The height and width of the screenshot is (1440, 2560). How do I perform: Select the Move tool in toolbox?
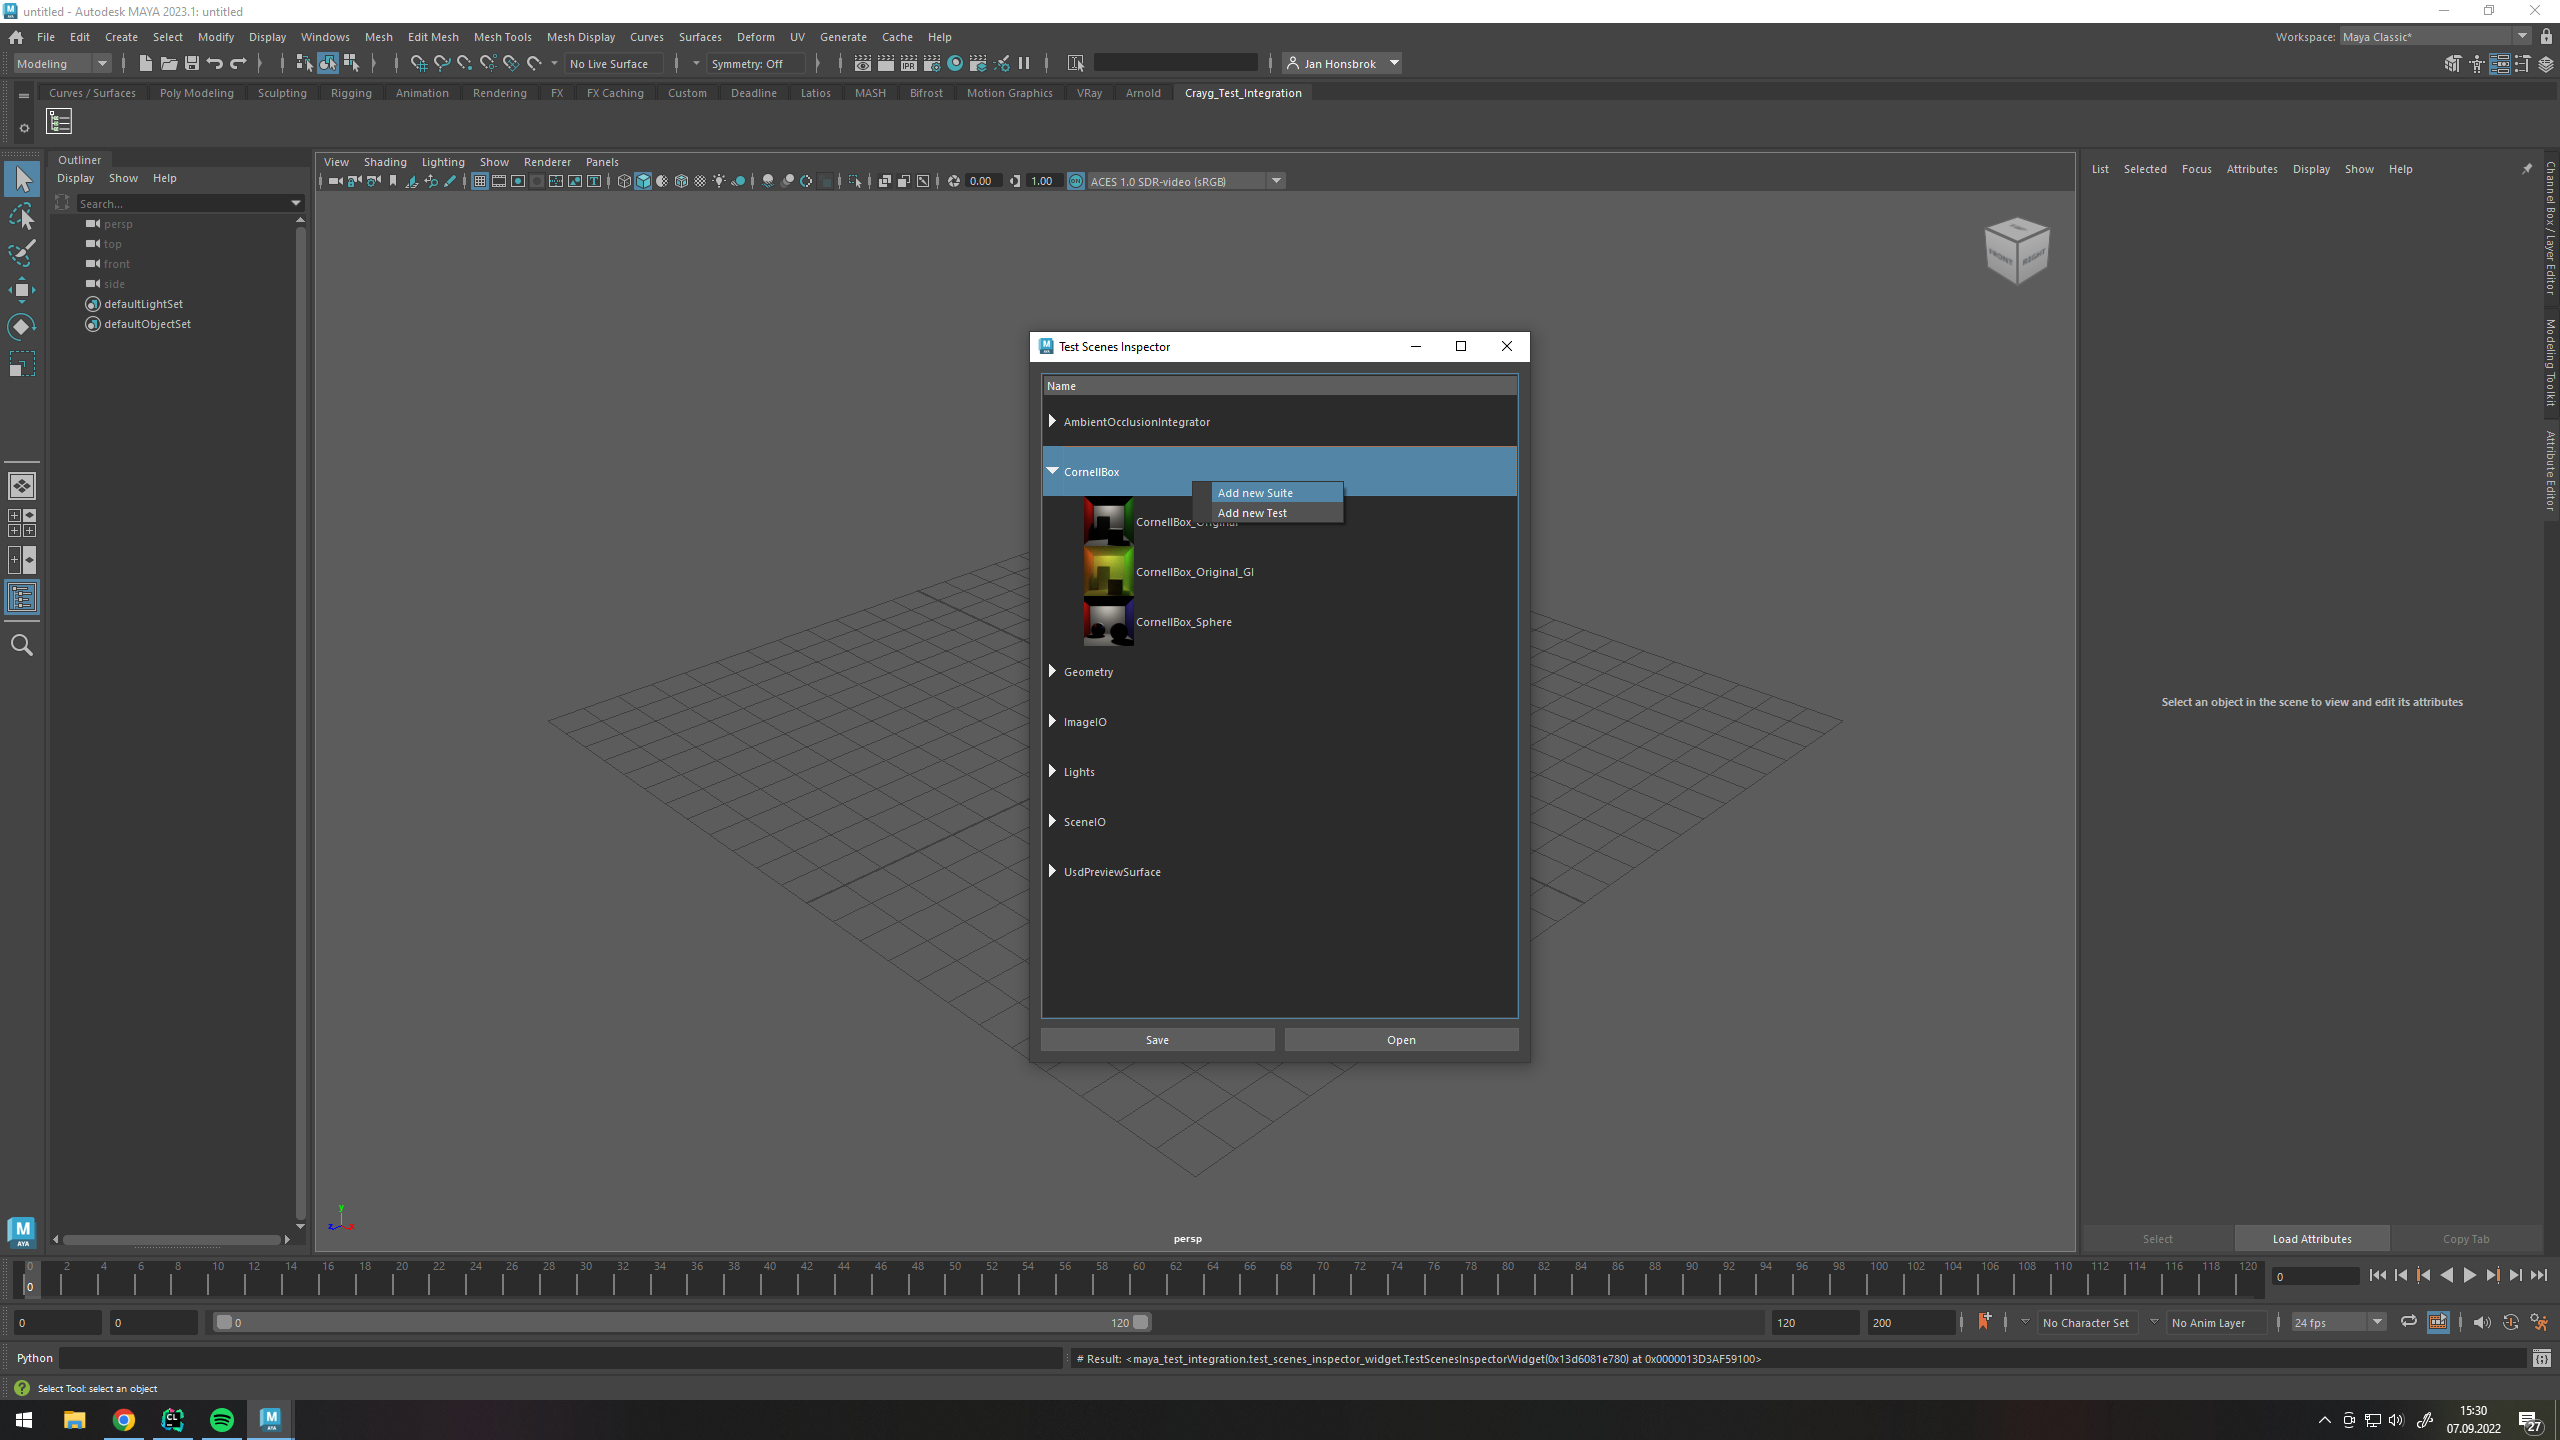pyautogui.click(x=22, y=290)
